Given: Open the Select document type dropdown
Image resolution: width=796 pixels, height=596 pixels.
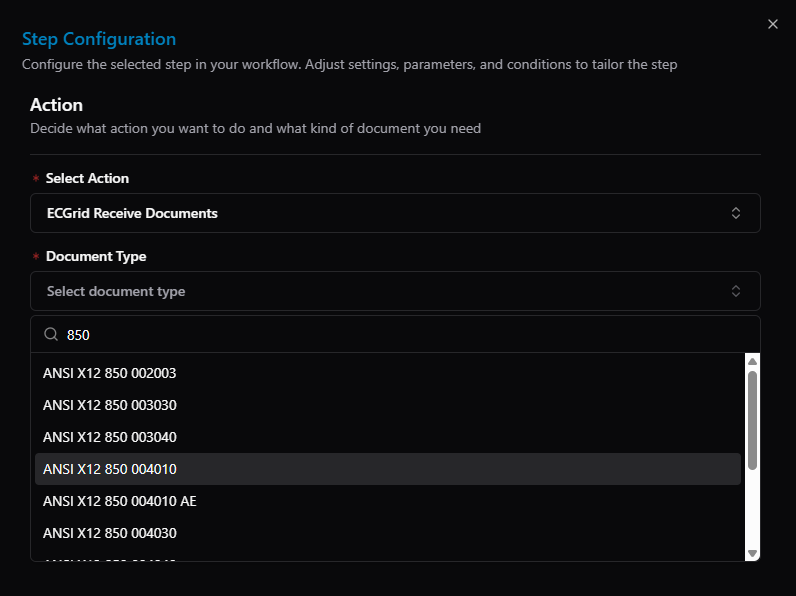Looking at the screenshot, I should click(x=395, y=291).
